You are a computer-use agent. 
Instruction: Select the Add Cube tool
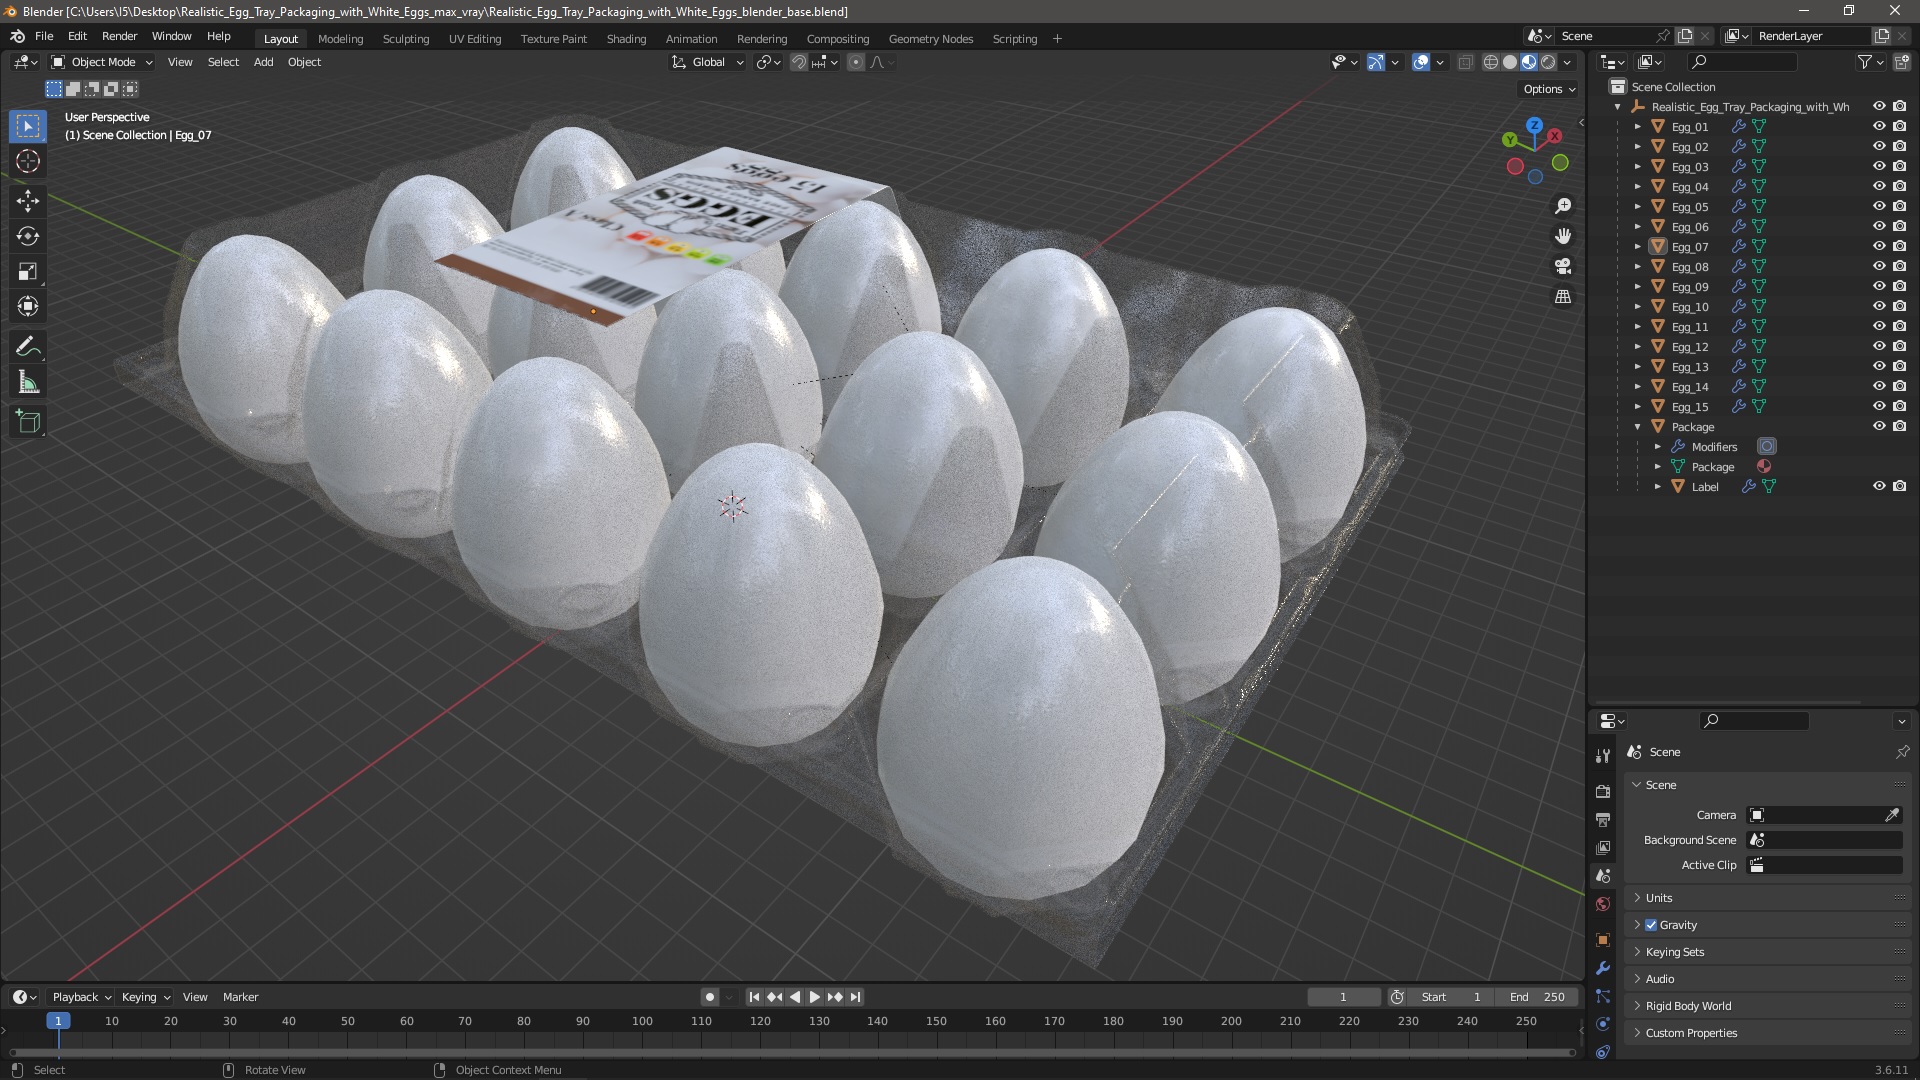[x=28, y=422]
